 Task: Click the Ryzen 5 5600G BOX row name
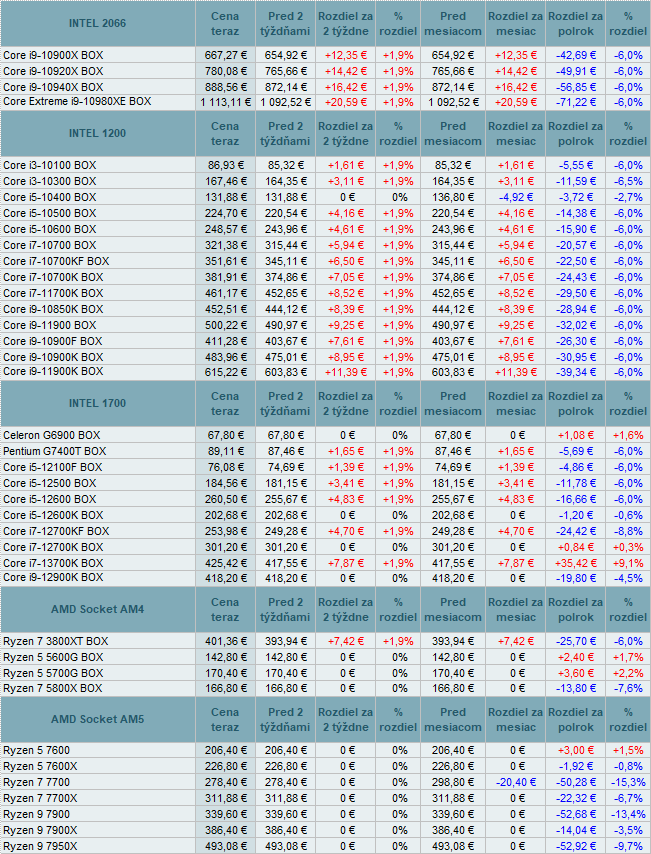coord(53,657)
